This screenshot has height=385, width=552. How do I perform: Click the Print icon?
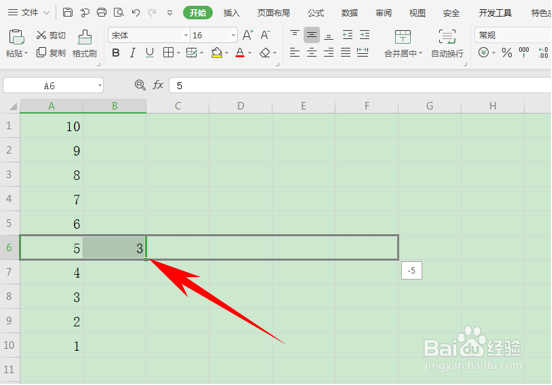point(101,13)
